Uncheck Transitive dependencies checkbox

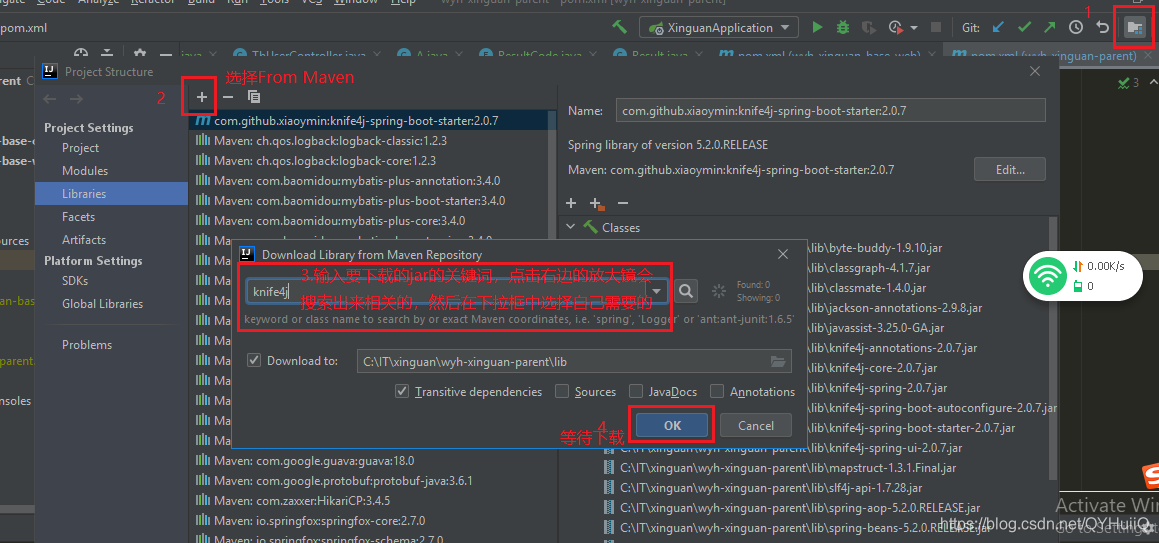pyautogui.click(x=402, y=392)
